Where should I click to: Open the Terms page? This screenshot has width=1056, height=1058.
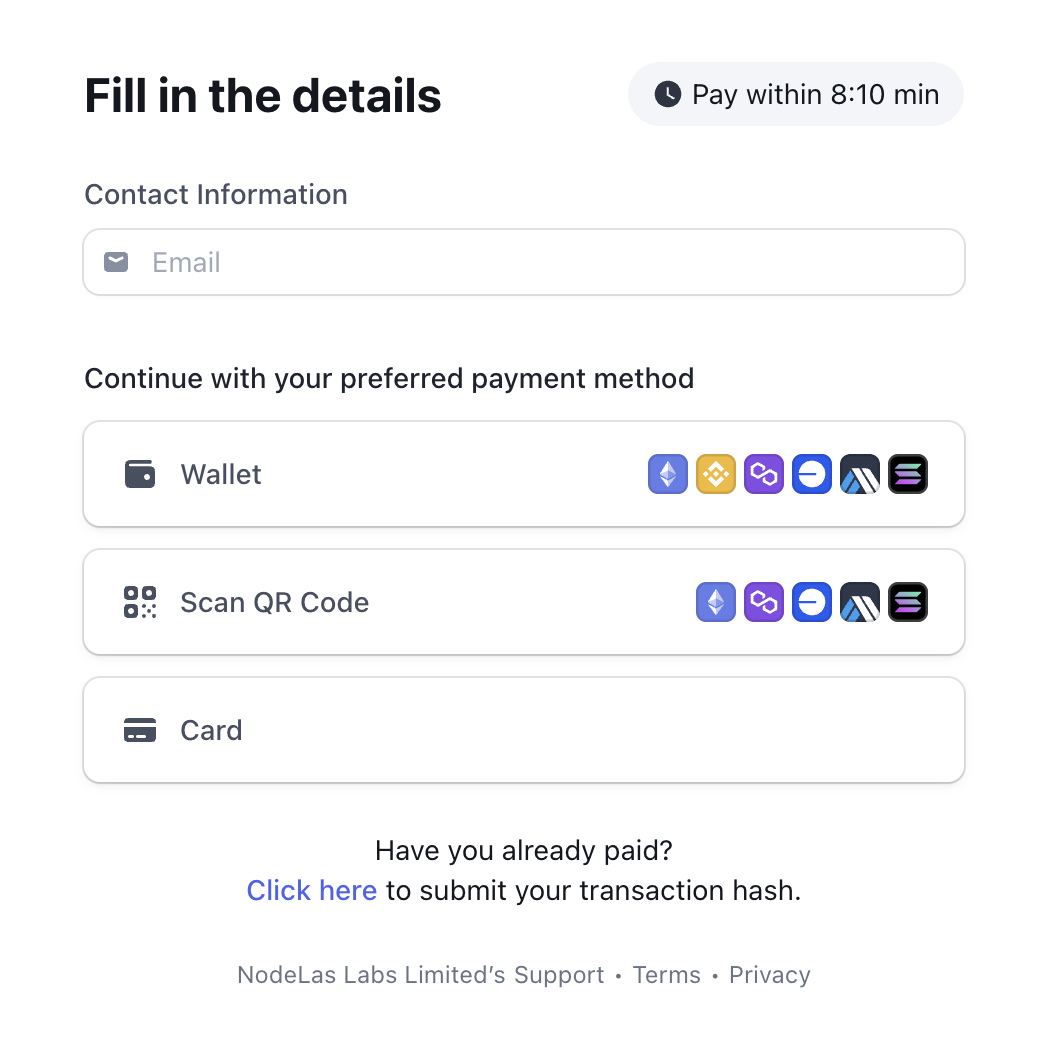pos(666,974)
